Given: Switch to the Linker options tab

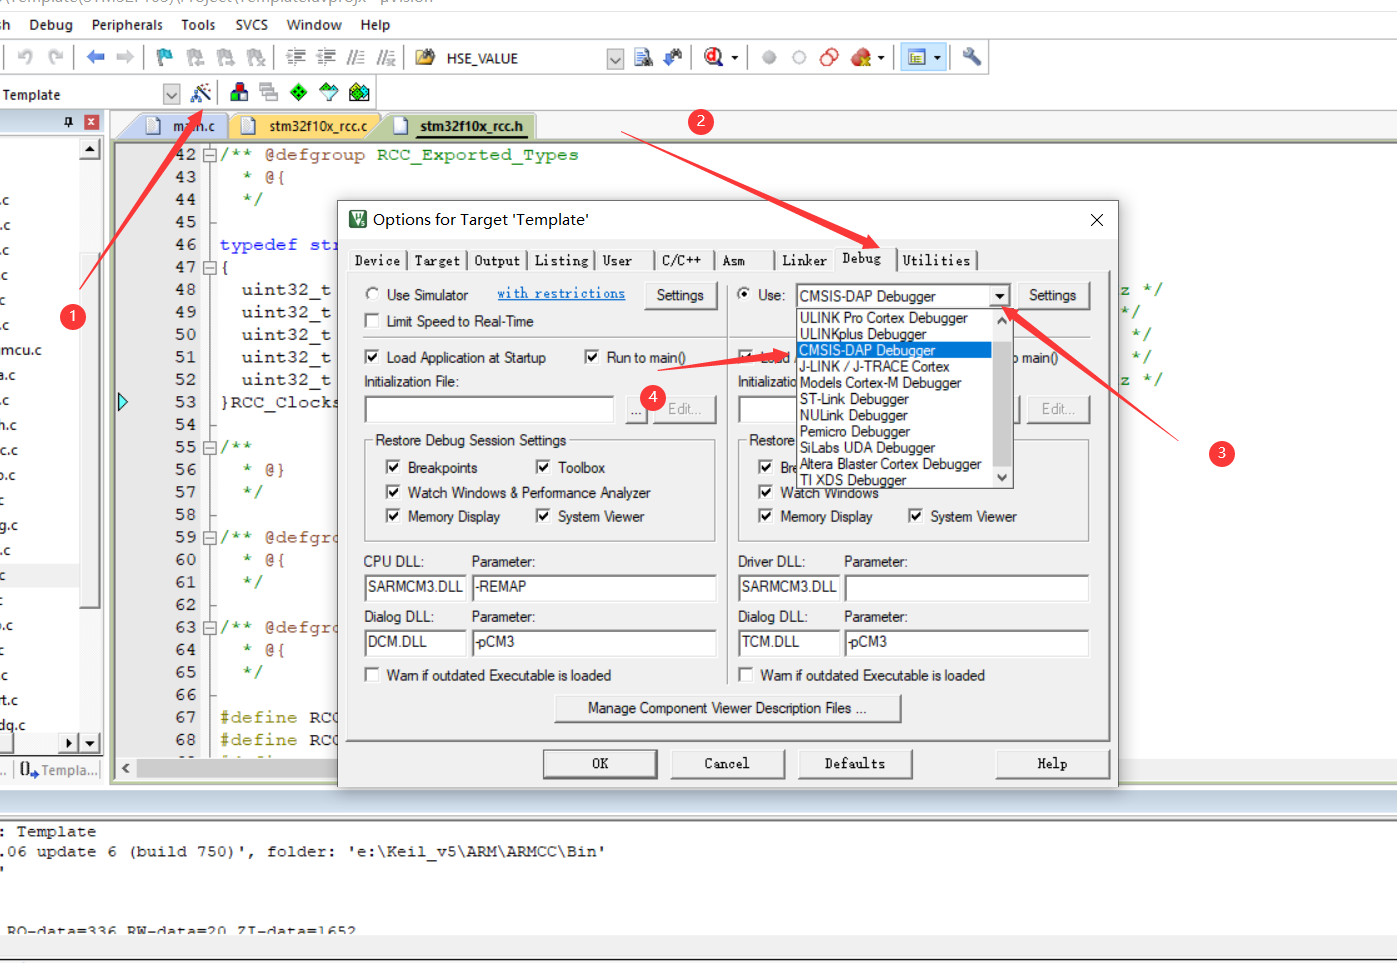Looking at the screenshot, I should pyautogui.click(x=804, y=260).
